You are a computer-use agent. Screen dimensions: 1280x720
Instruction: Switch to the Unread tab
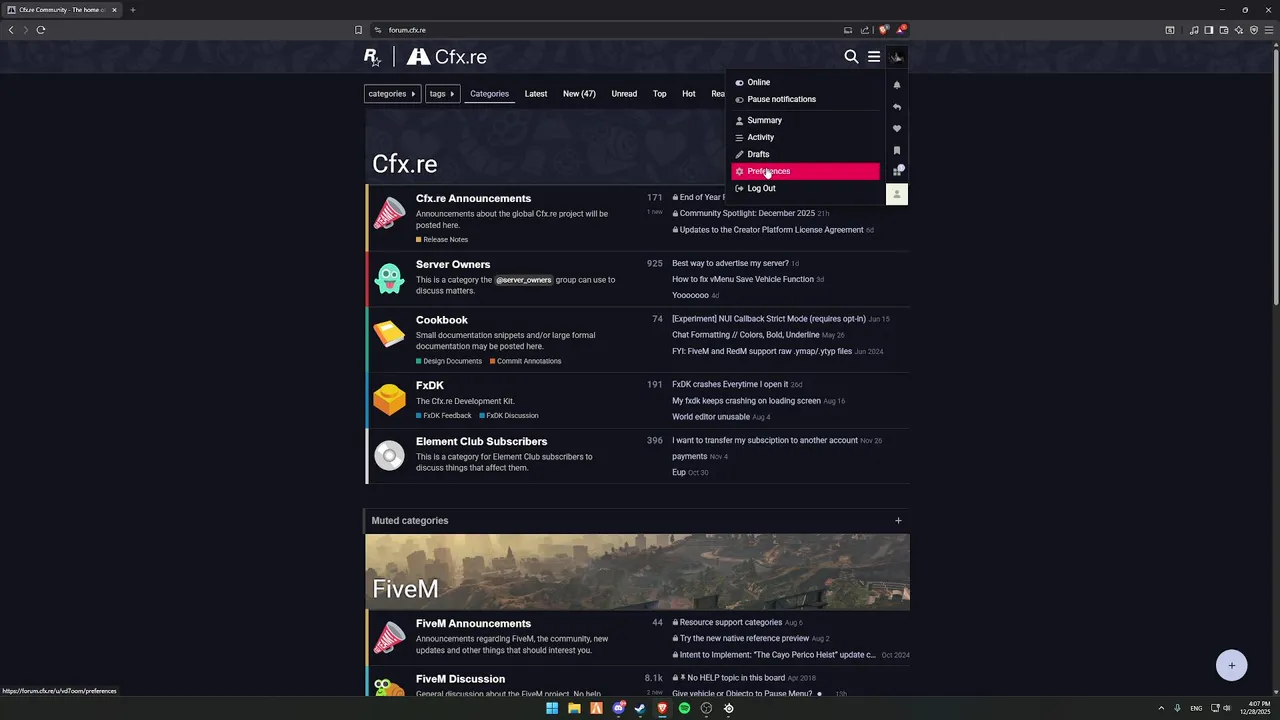[x=624, y=94]
